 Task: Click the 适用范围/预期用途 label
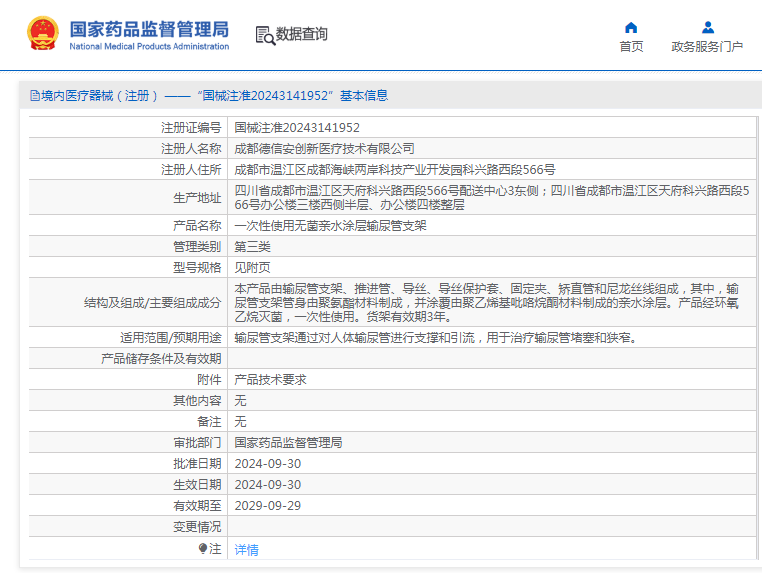pyautogui.click(x=171, y=337)
